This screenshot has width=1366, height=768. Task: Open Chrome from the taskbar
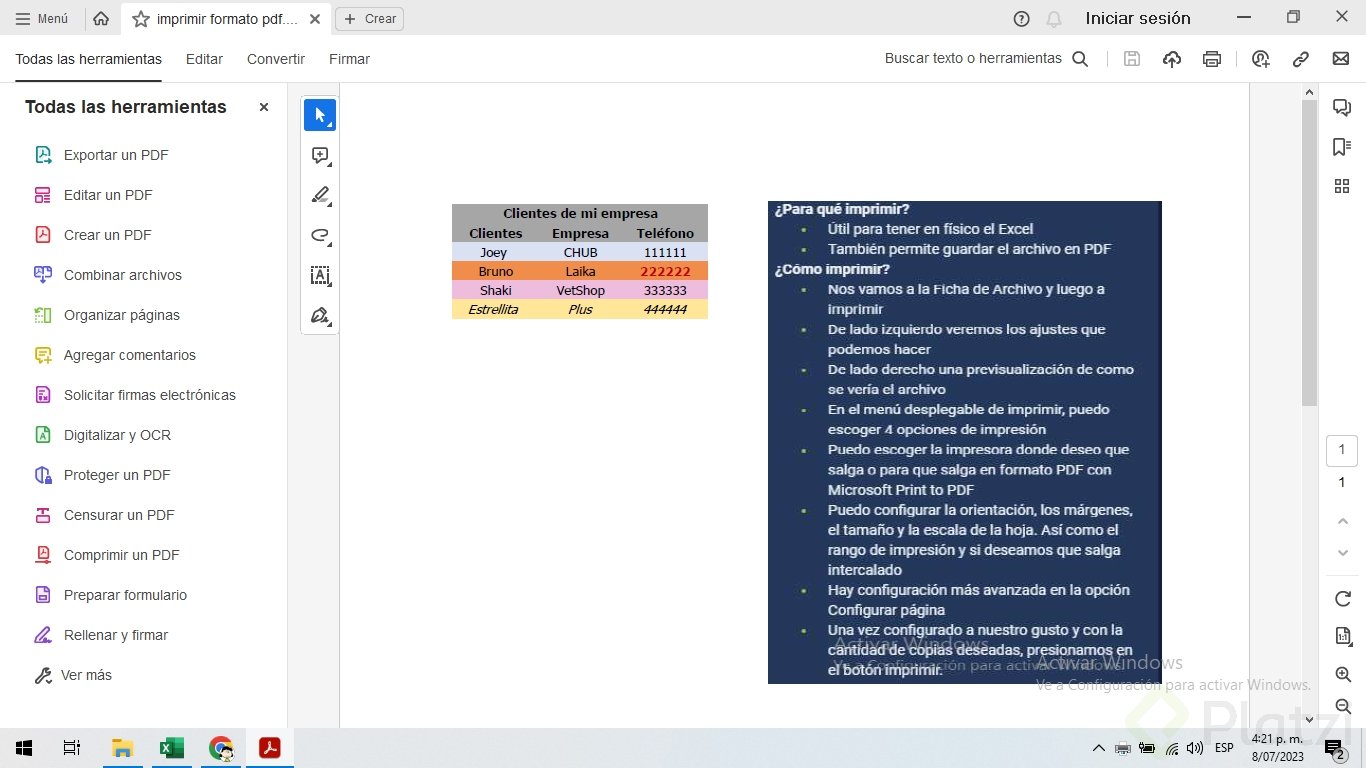click(x=221, y=748)
